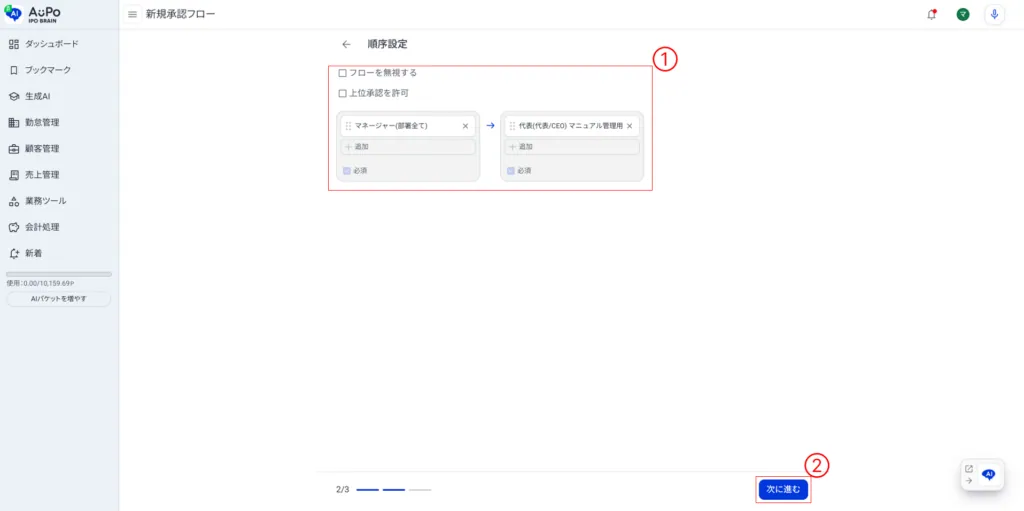Grab the drag handle of 代表(代表/CEO) item

coord(512,126)
